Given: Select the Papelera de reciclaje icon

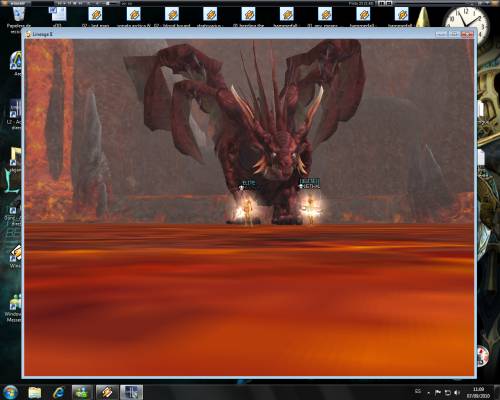Looking at the screenshot, I should [18, 18].
